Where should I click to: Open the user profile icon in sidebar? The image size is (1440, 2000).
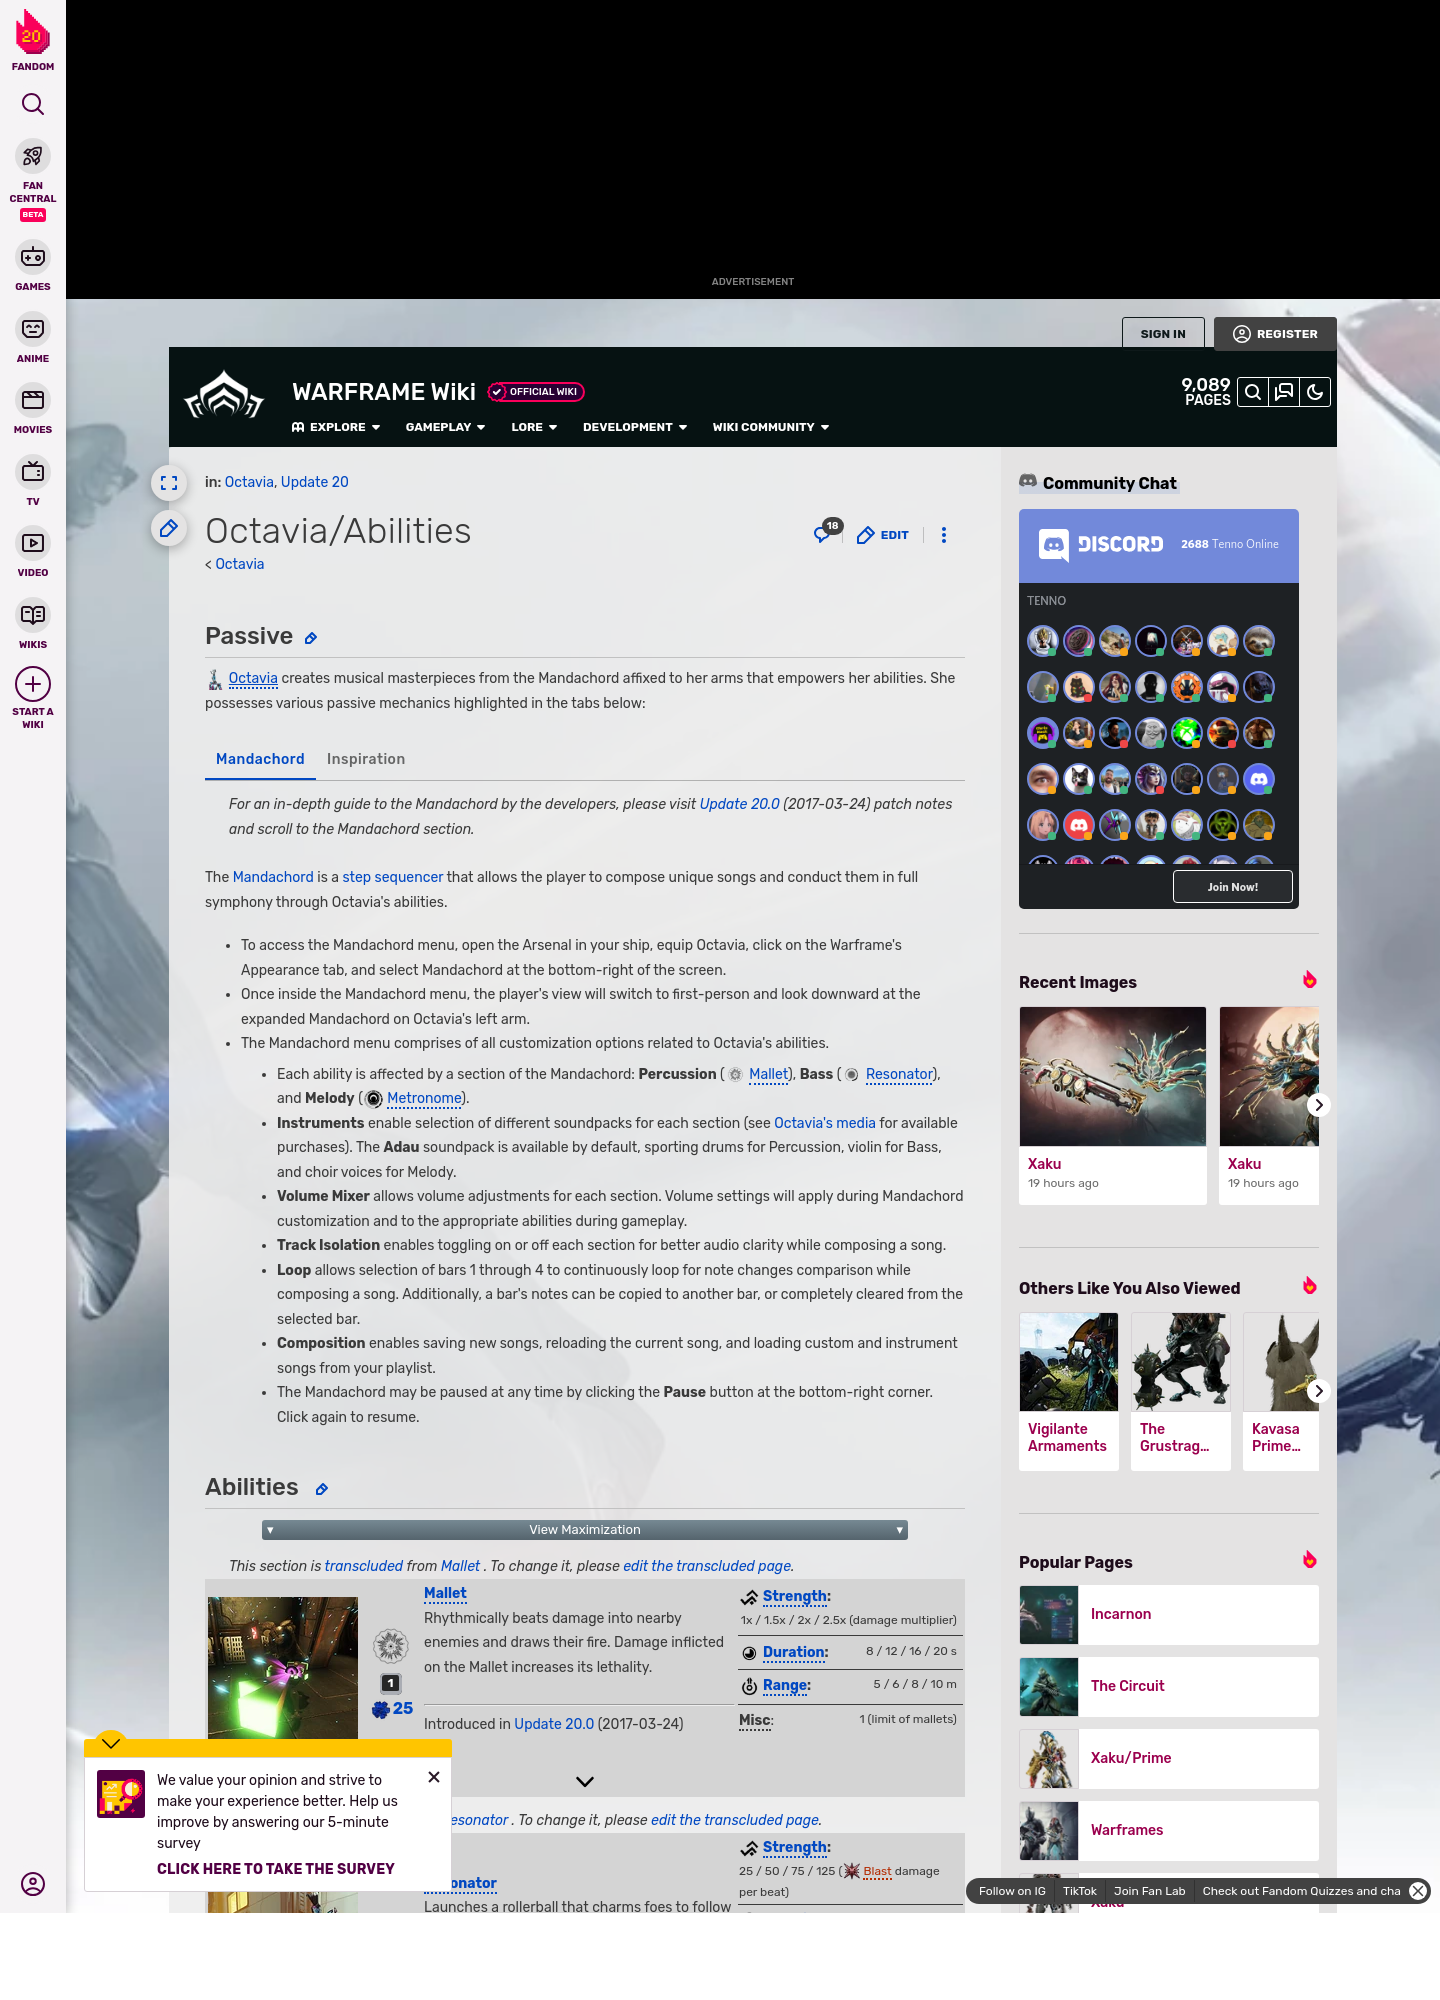pos(33,1884)
